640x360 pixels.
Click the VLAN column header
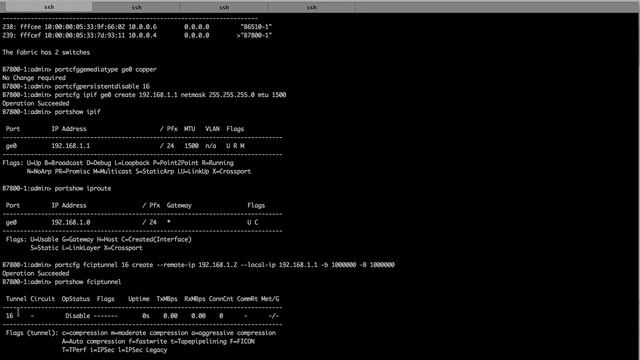212,129
